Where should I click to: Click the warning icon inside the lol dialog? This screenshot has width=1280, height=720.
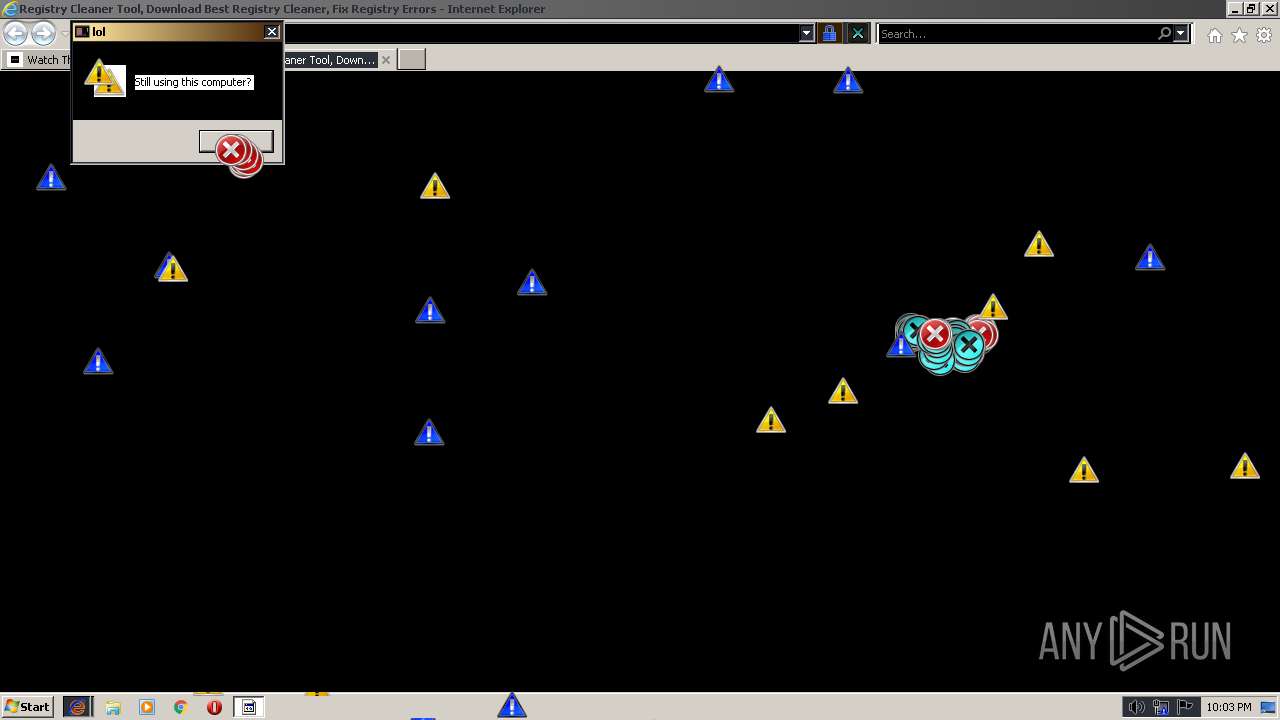tap(103, 77)
